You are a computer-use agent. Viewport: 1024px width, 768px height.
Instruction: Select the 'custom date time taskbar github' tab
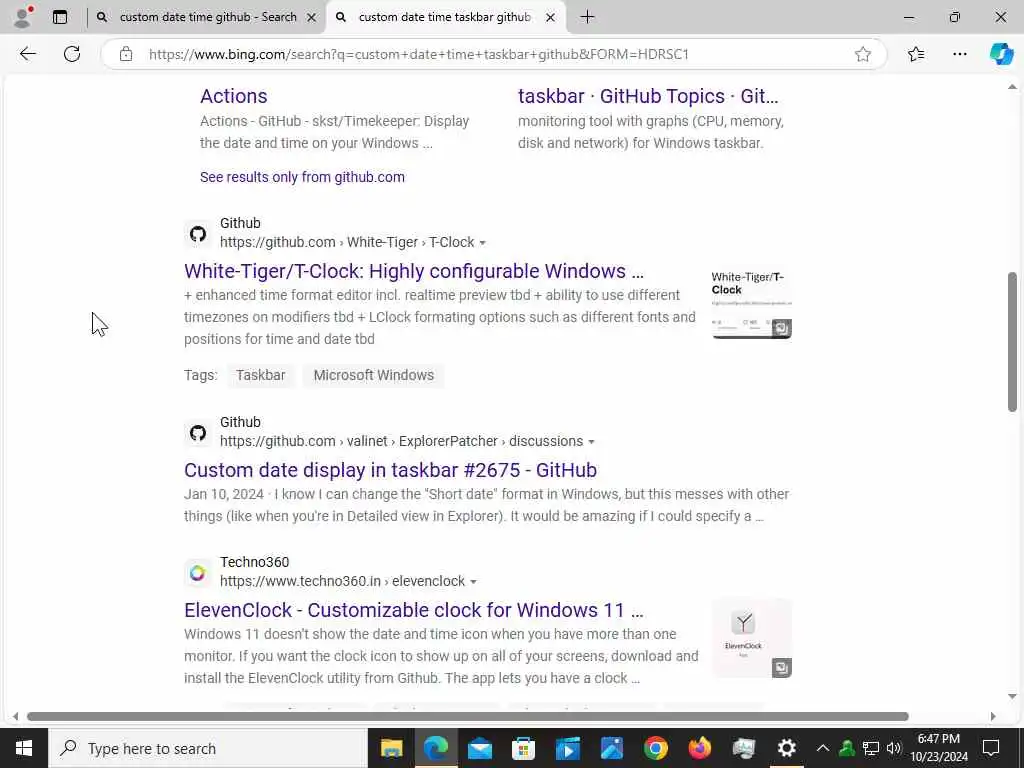[x=445, y=17]
